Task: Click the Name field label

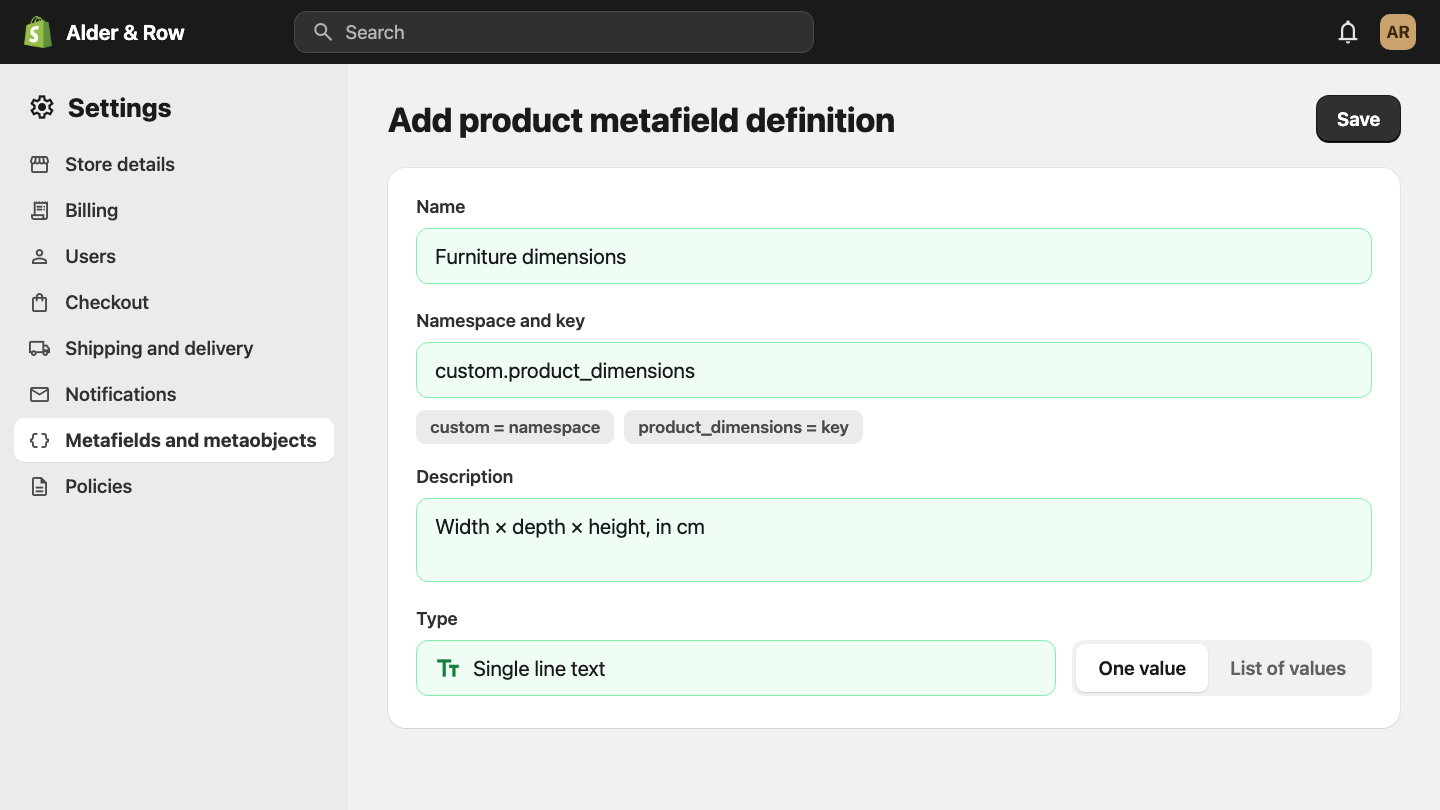Action: point(441,207)
